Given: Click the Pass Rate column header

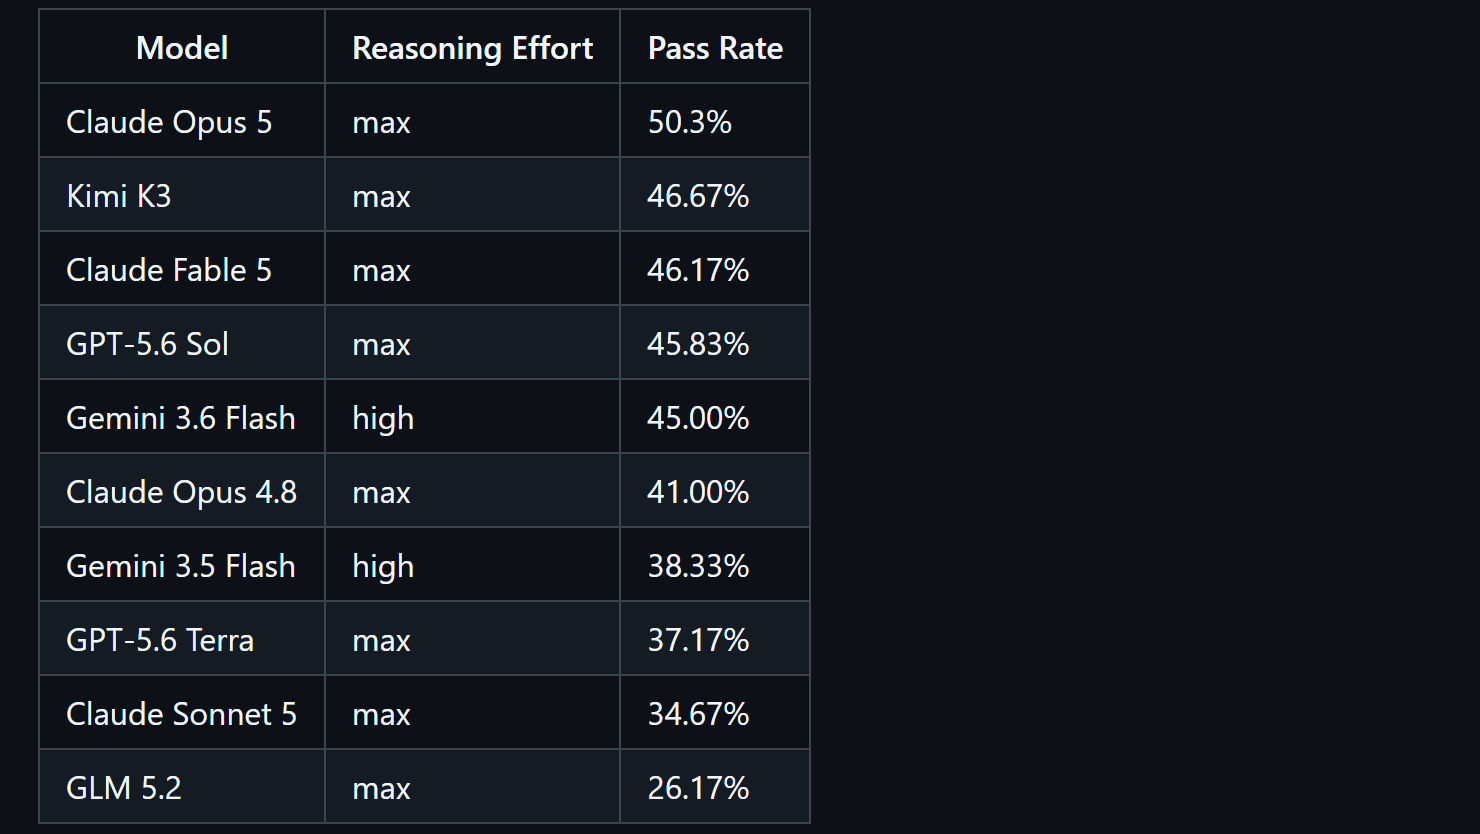Looking at the screenshot, I should click(x=715, y=47).
